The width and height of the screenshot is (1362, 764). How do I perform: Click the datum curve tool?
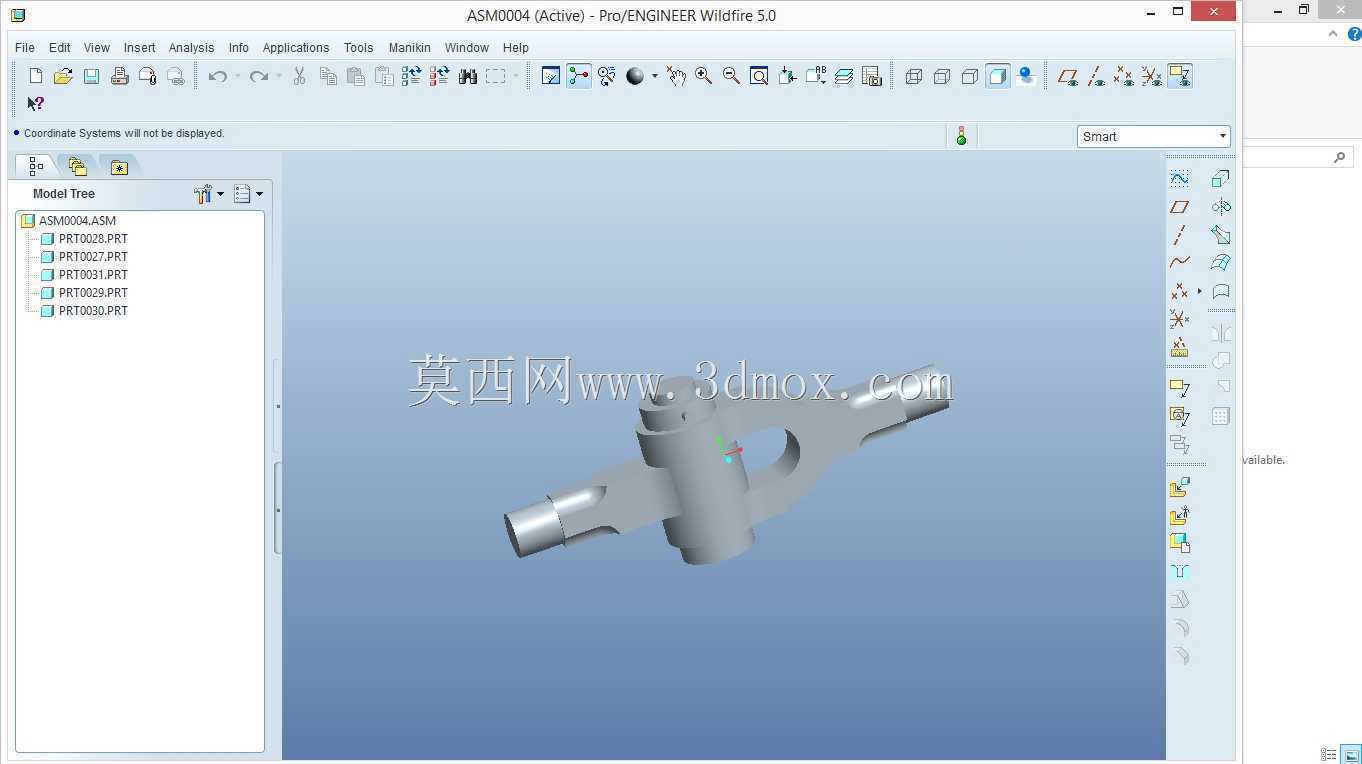point(1180,263)
